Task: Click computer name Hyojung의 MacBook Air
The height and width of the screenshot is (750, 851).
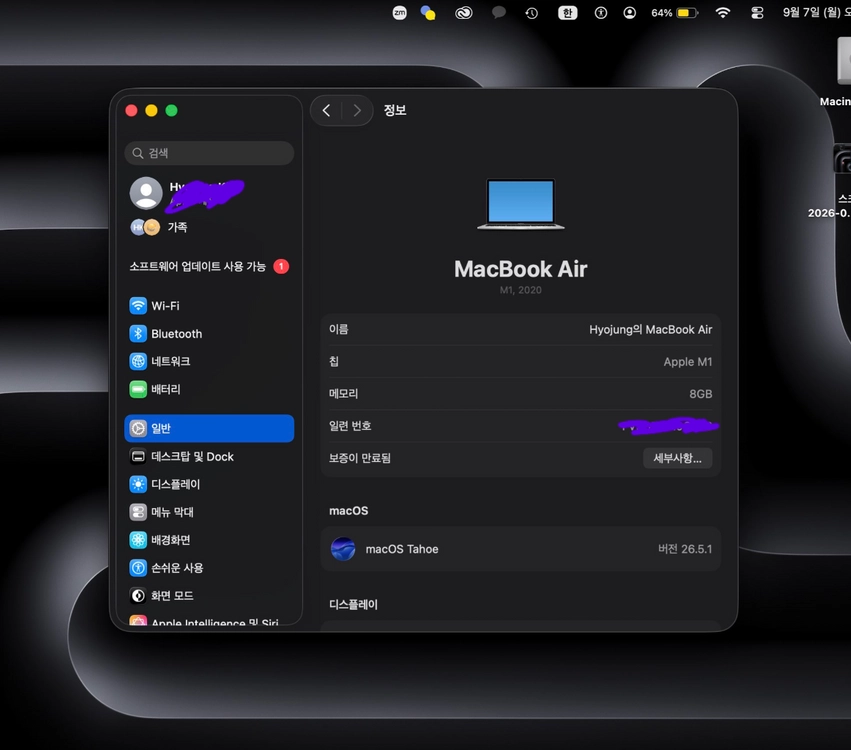Action: 650,329
